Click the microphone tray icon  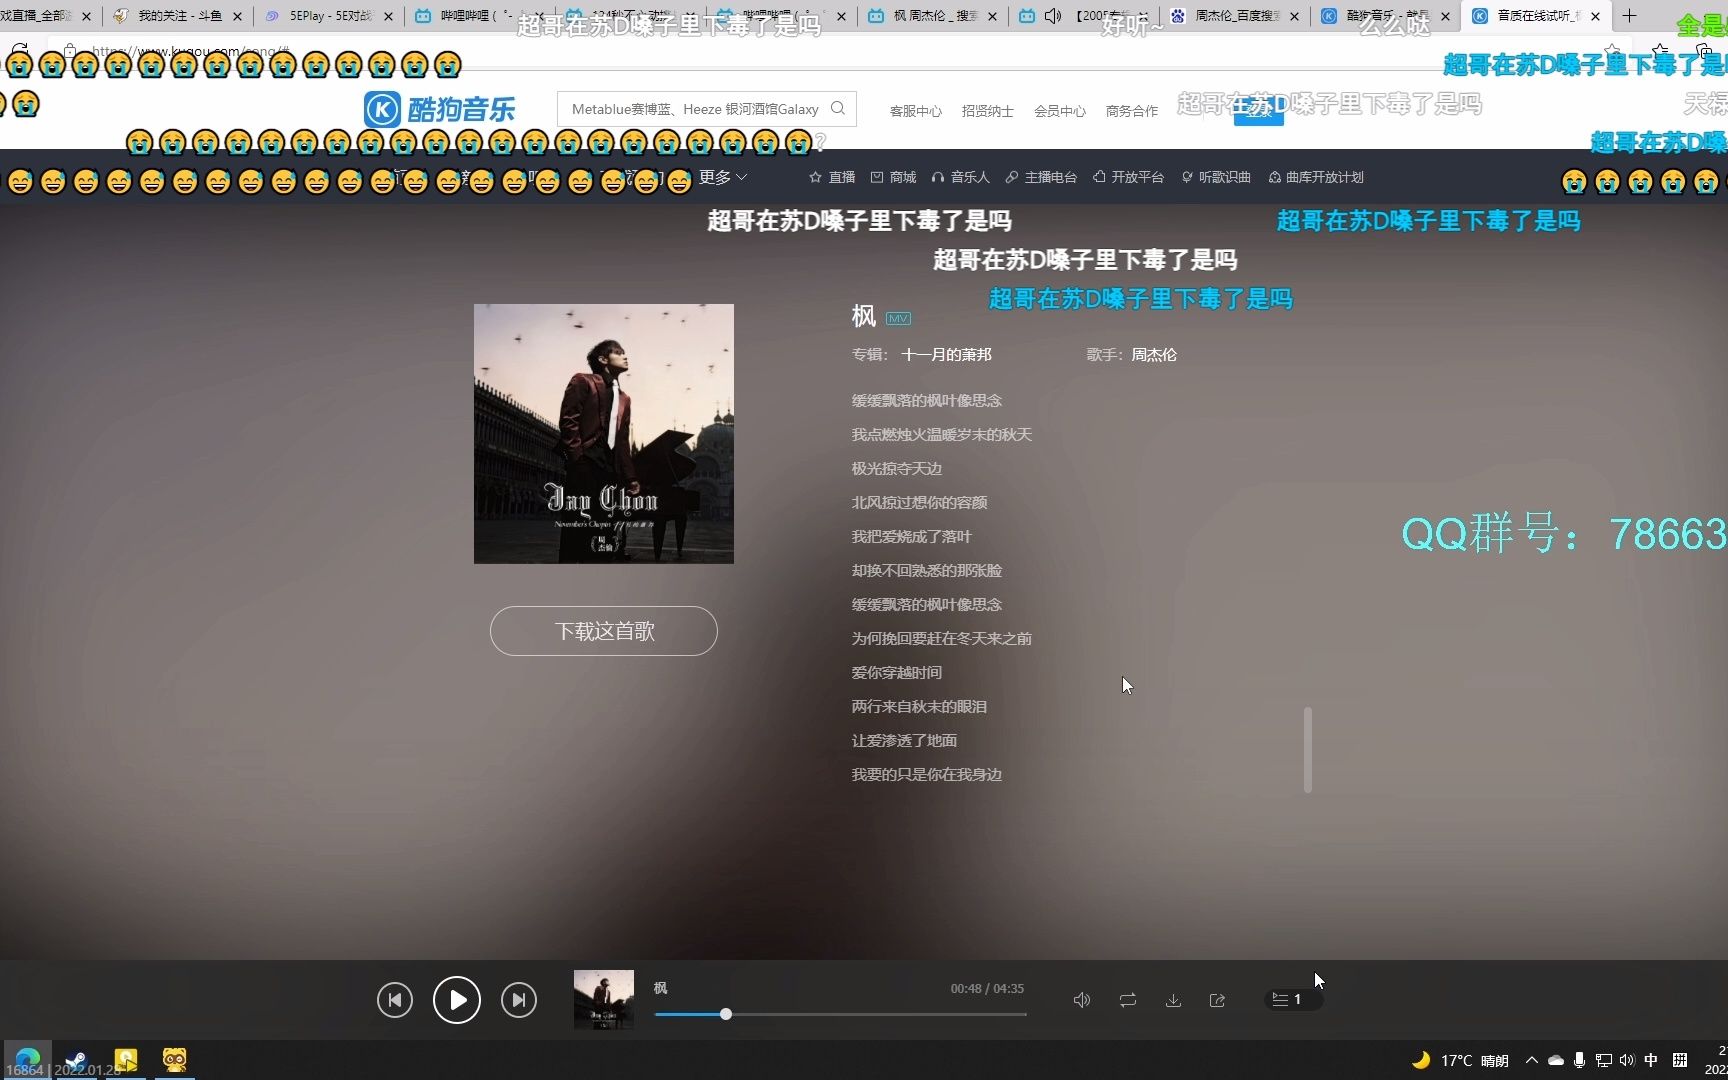[x=1579, y=1060]
